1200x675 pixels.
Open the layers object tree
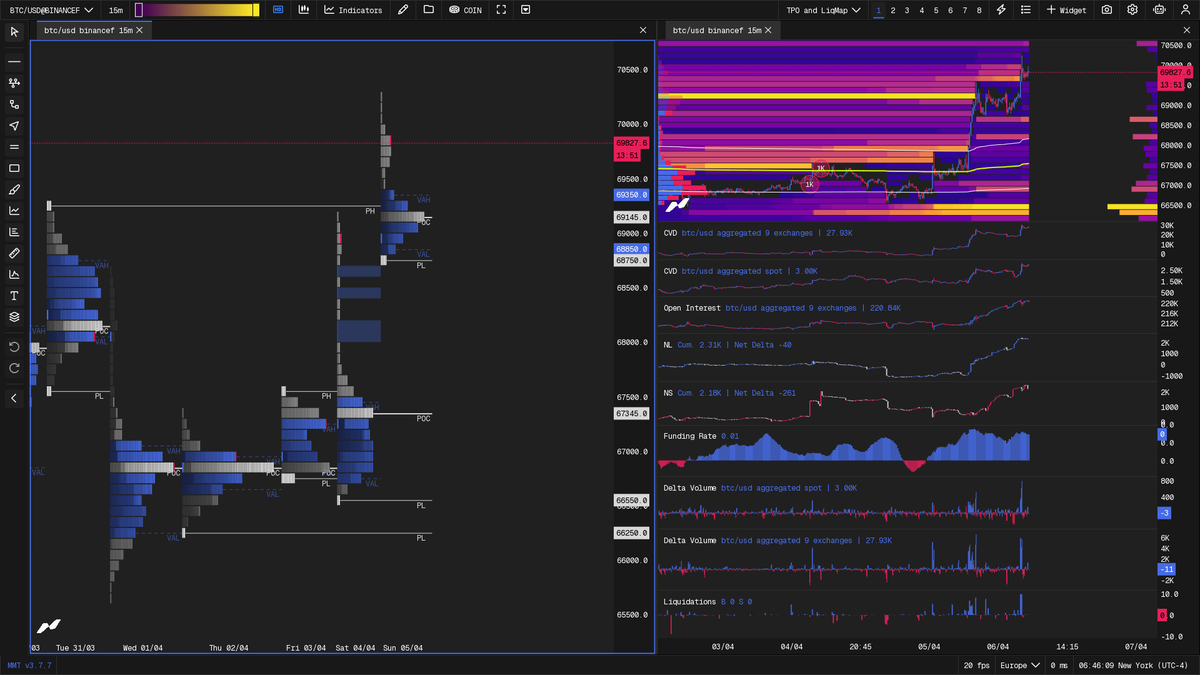[x=14, y=317]
